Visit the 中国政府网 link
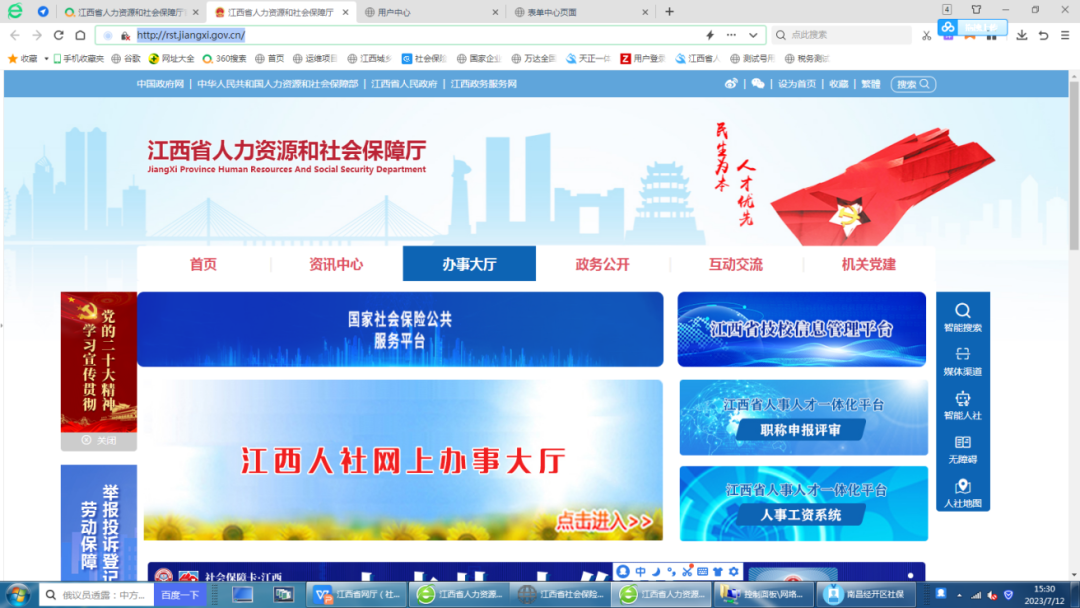Image resolution: width=1080 pixels, height=608 pixels. tap(160, 84)
